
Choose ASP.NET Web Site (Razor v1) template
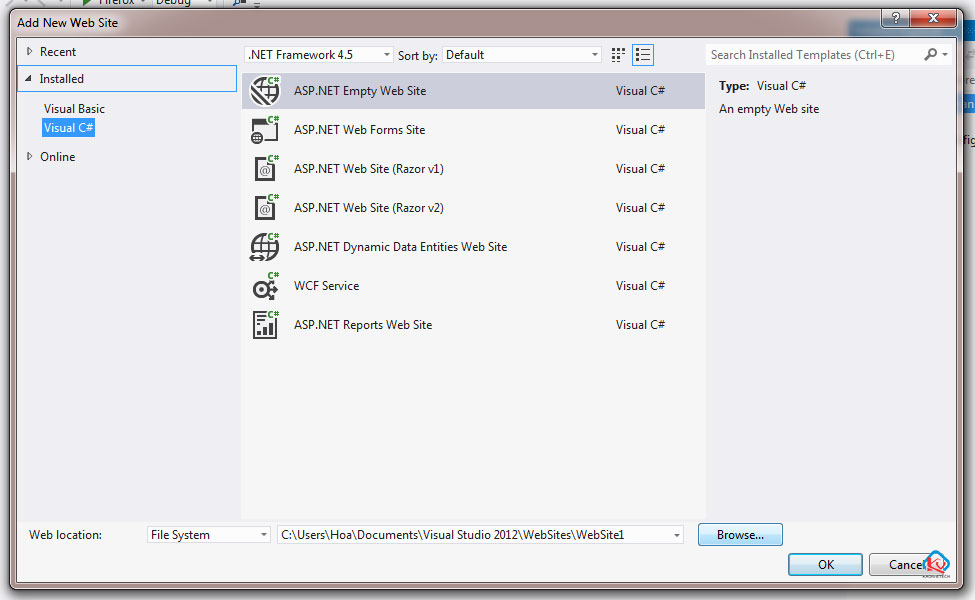pyautogui.click(x=473, y=168)
